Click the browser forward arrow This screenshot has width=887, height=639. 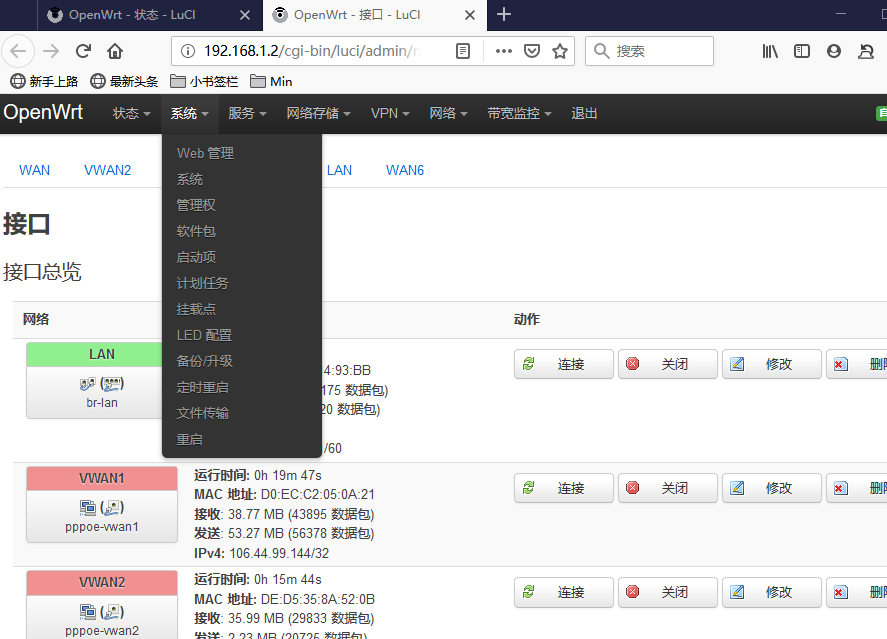[51, 51]
